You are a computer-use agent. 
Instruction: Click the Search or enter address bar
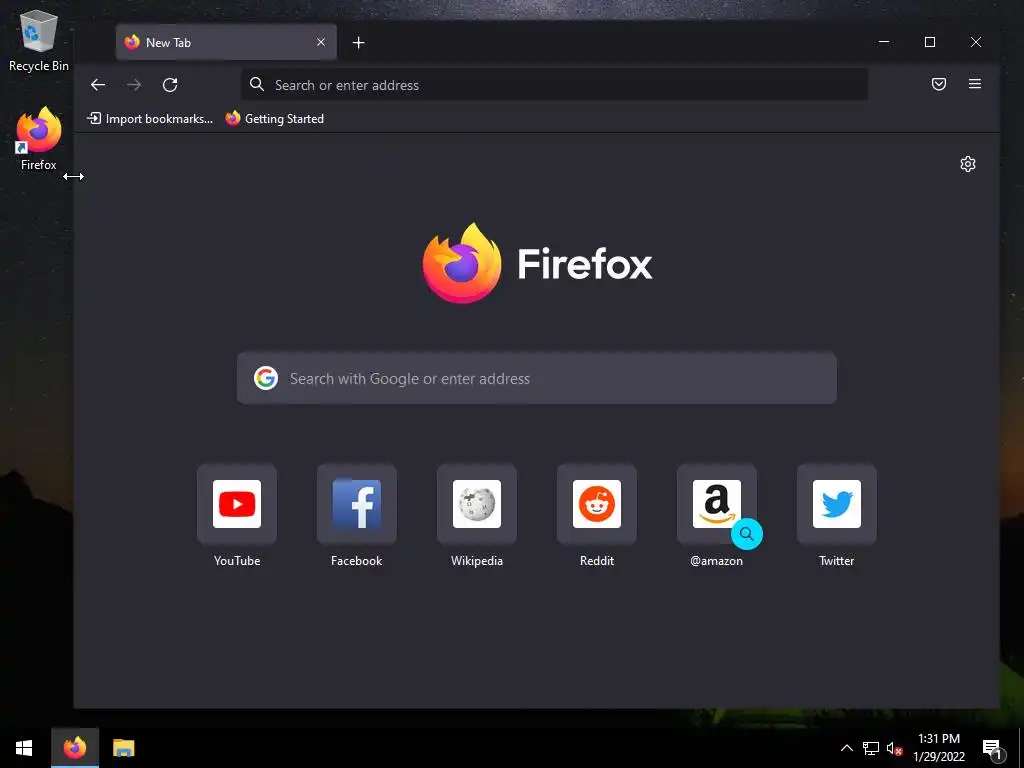tap(554, 85)
